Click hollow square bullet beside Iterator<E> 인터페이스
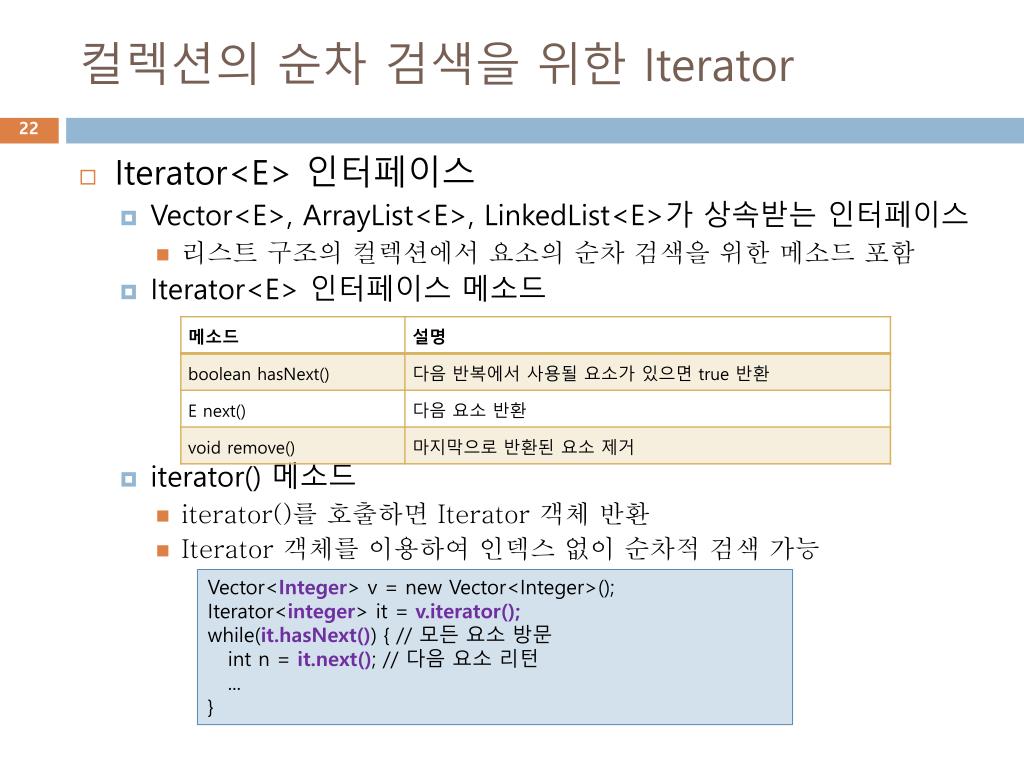 coord(88,177)
